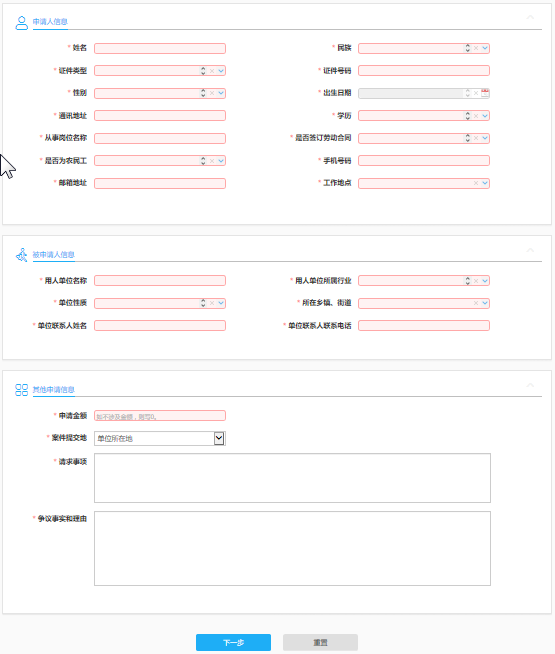Open the 性别 dropdown arrow

[x=221, y=93]
